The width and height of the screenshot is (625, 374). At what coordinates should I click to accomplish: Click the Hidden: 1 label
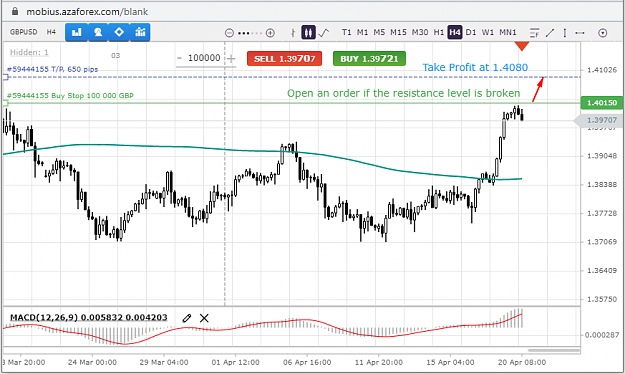tap(29, 52)
